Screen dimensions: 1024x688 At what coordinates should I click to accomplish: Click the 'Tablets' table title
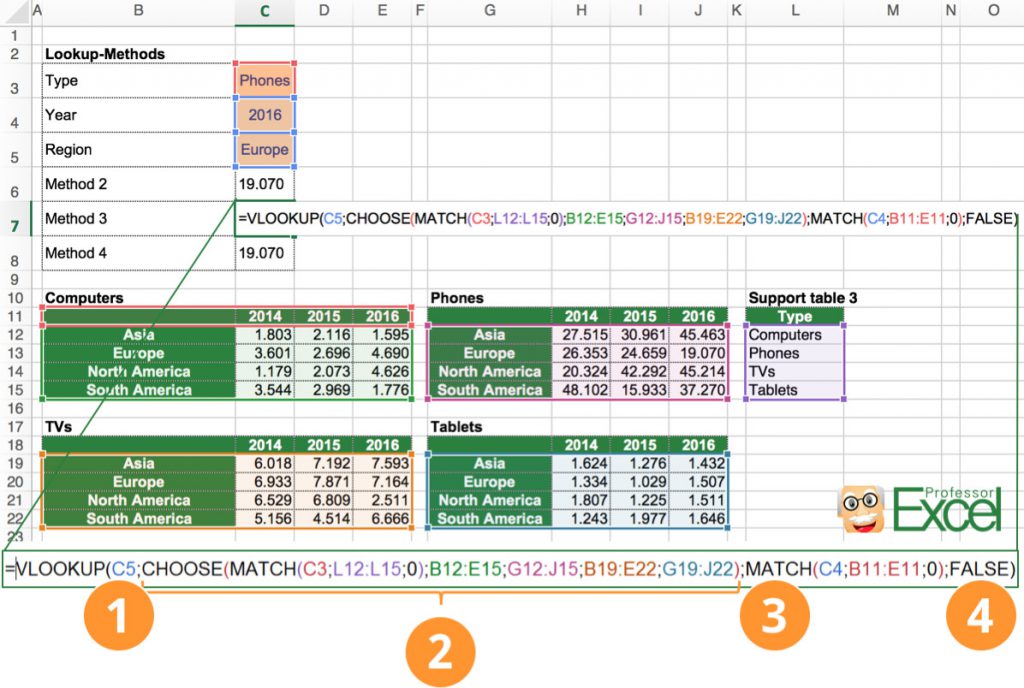(456, 427)
